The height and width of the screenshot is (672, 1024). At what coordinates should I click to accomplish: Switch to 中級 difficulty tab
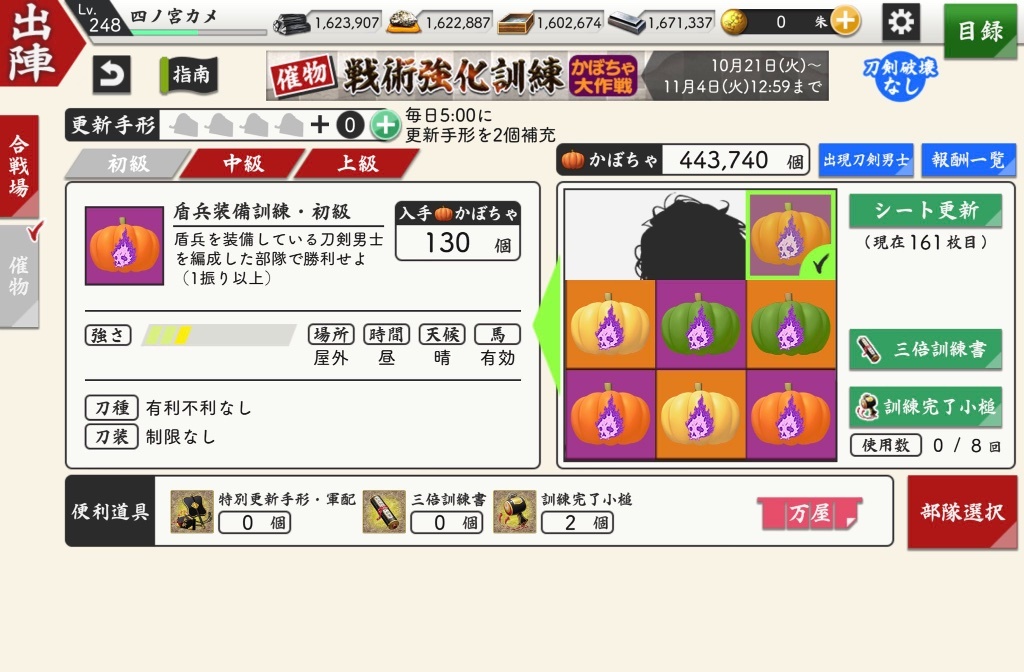(x=243, y=163)
